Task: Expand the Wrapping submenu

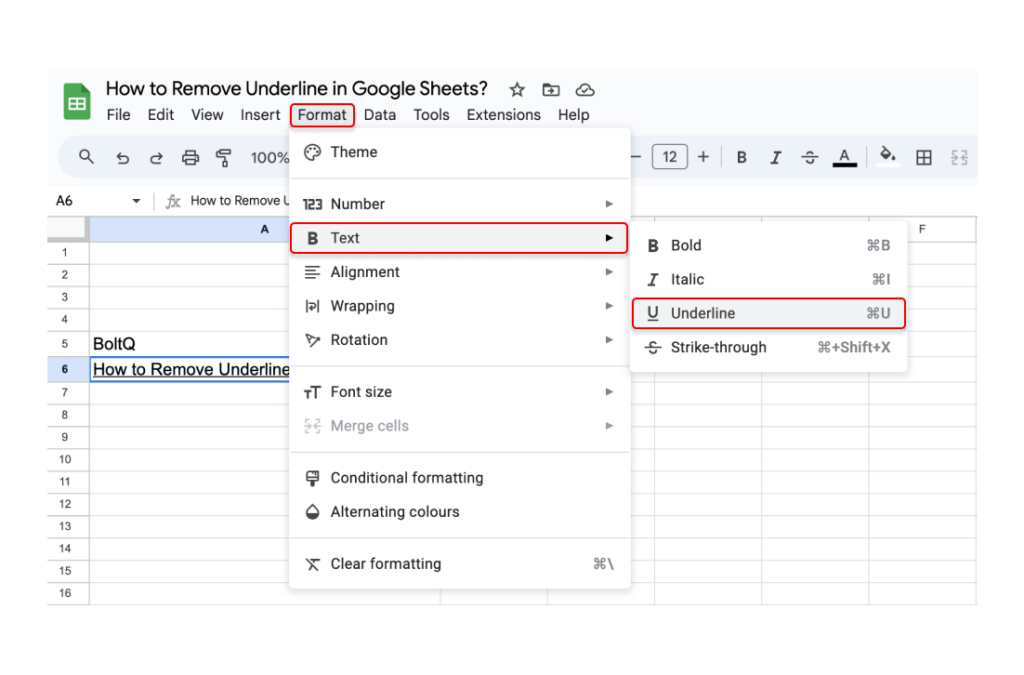Action: tap(460, 306)
